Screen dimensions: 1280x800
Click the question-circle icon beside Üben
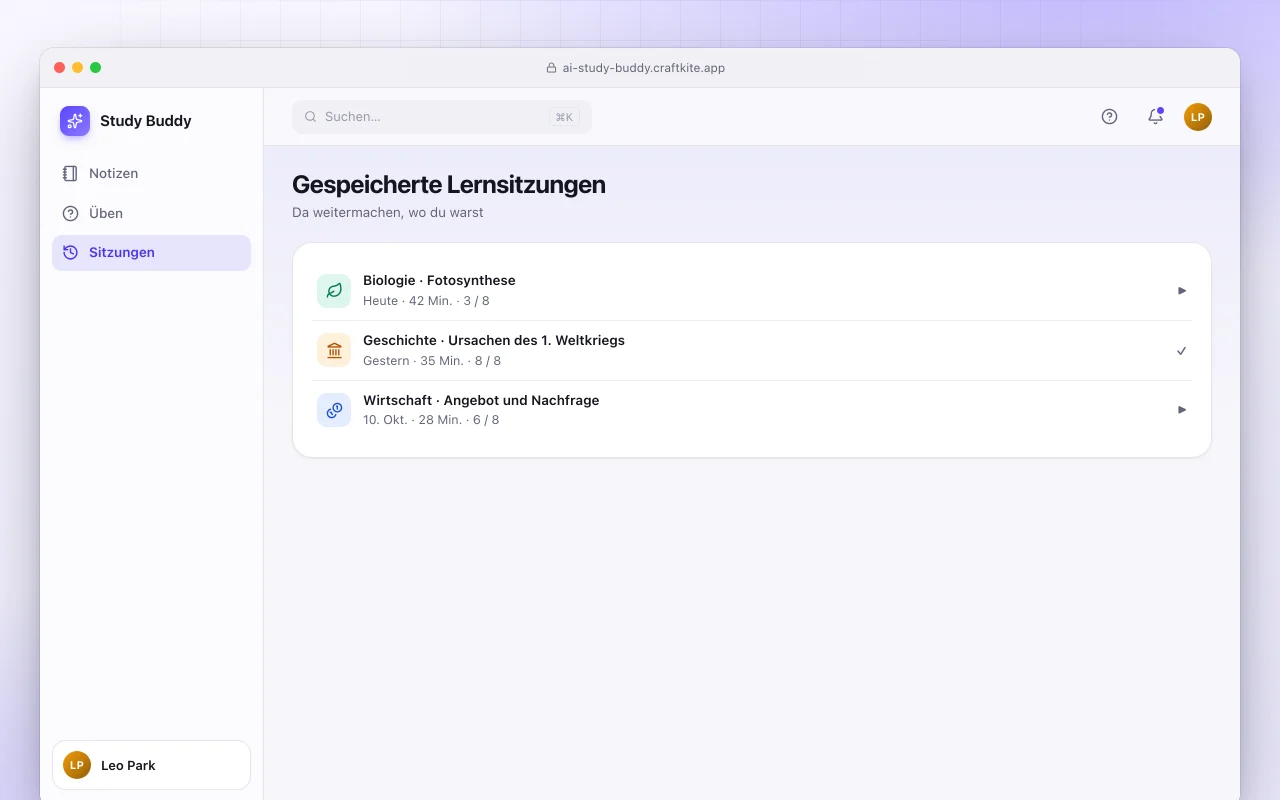(x=70, y=213)
